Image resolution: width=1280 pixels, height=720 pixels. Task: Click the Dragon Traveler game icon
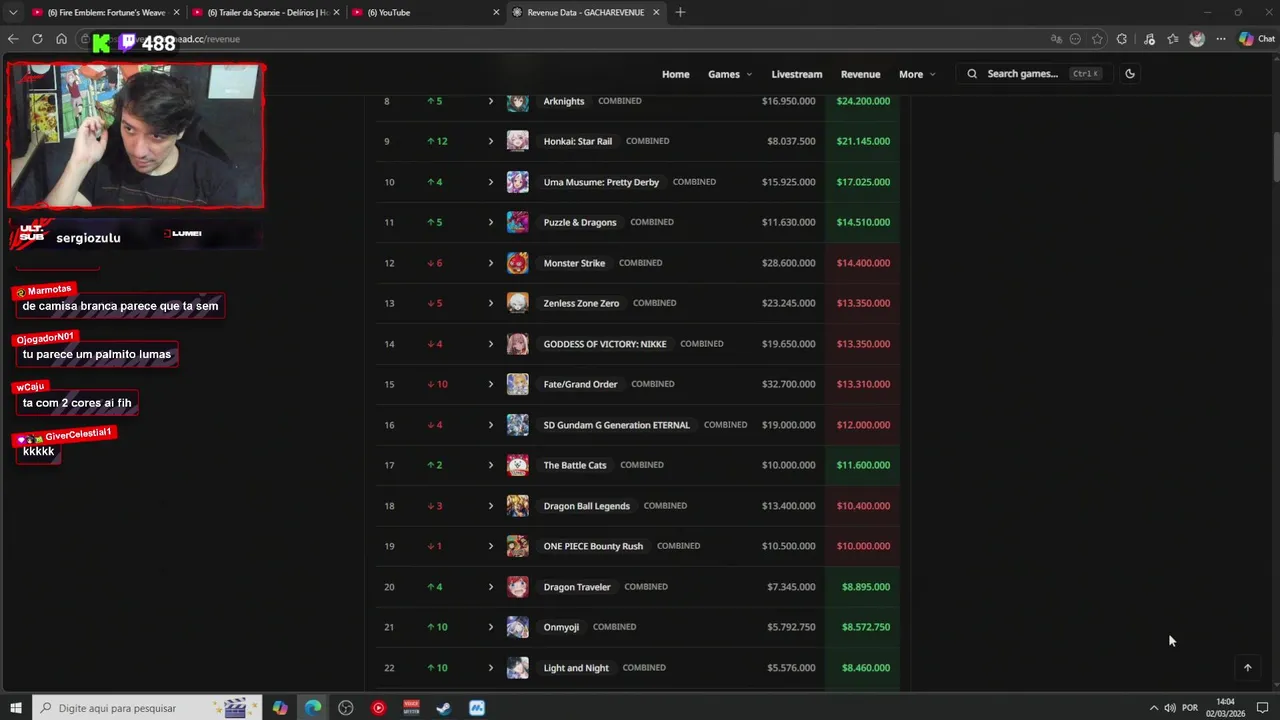click(517, 587)
